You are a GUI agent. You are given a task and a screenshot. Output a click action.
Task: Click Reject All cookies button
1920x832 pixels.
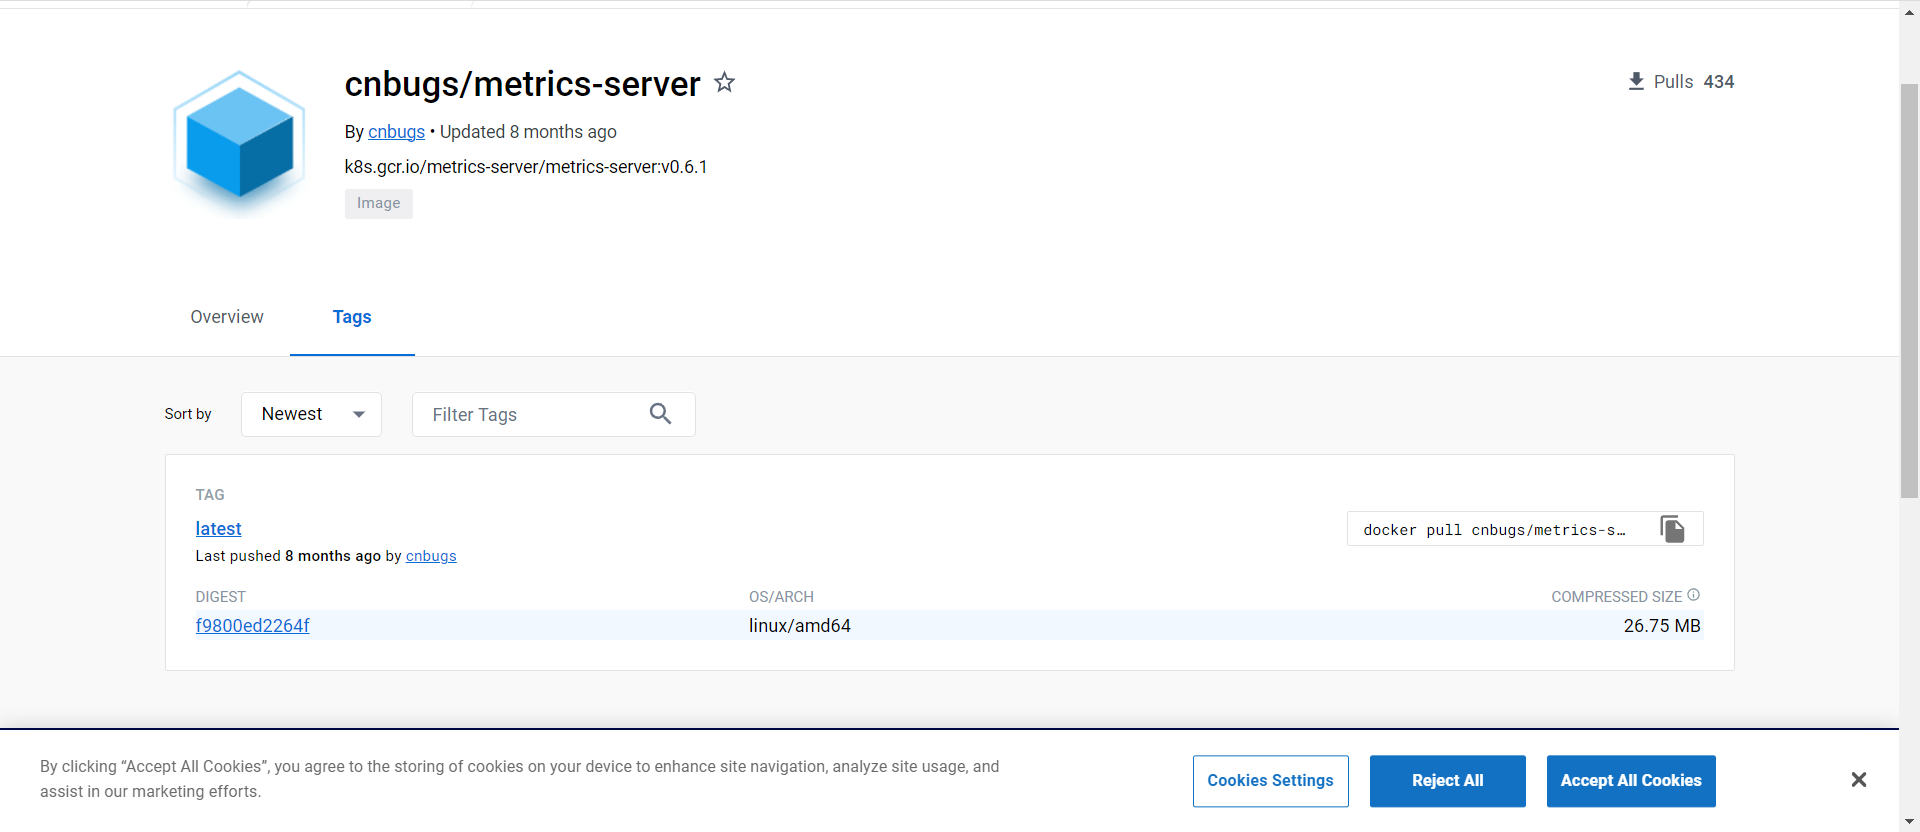[x=1447, y=781]
